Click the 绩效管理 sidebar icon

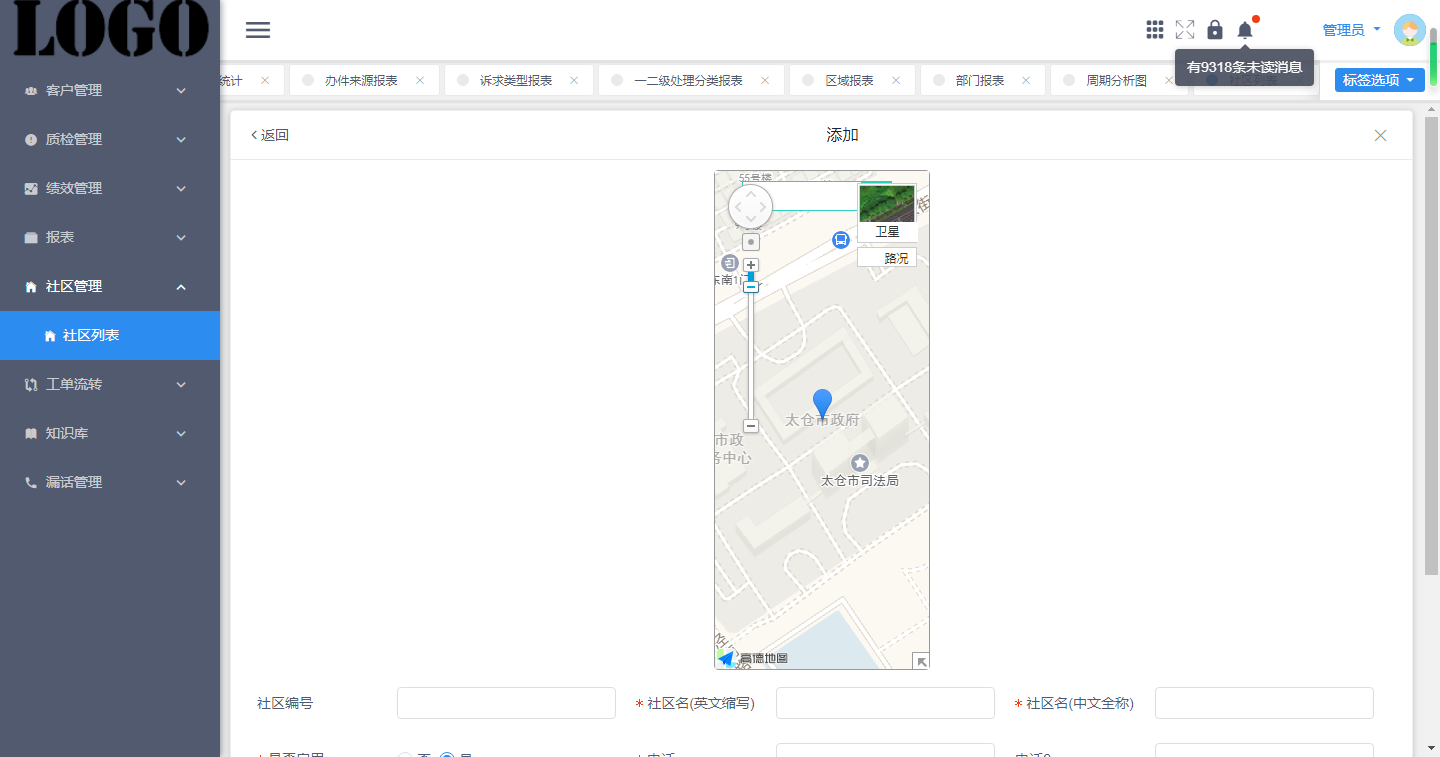coord(31,189)
